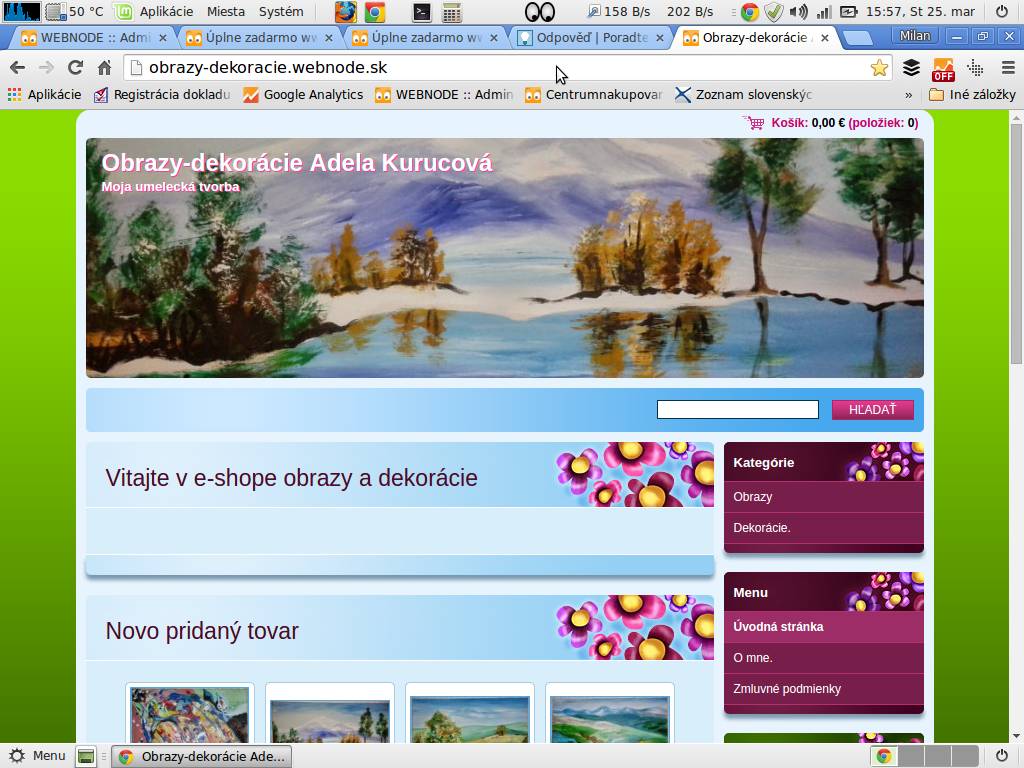Screen dimensions: 1024x768
Task: Open the O mne. page
Action: pos(824,658)
